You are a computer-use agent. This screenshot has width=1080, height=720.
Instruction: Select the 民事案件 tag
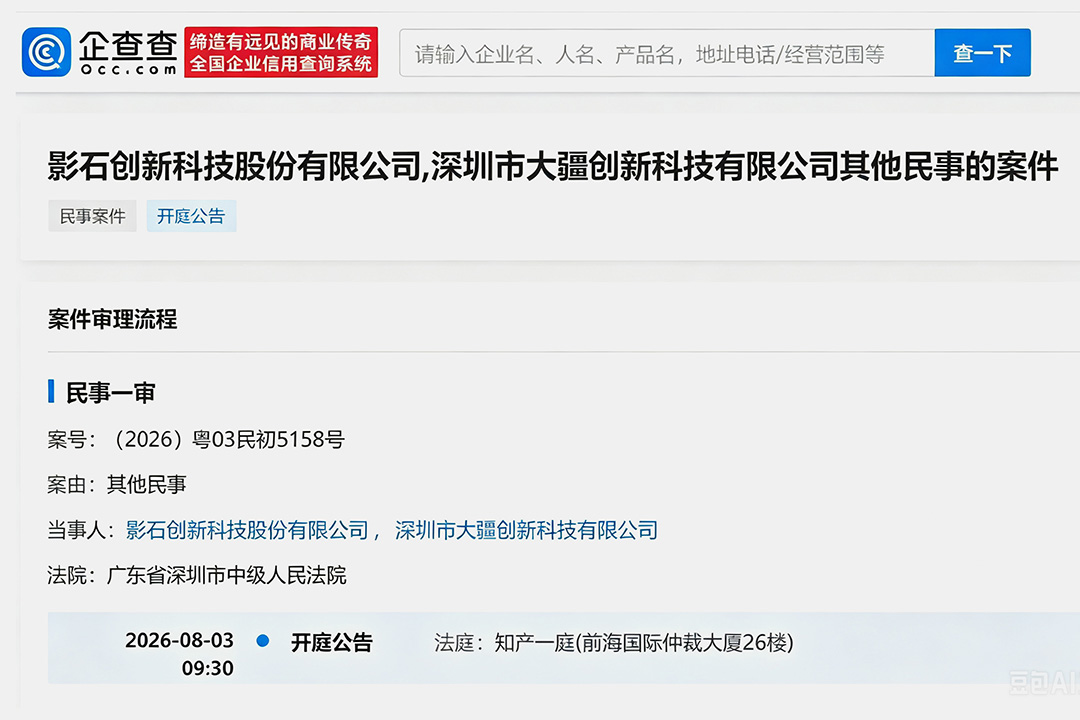coord(92,216)
